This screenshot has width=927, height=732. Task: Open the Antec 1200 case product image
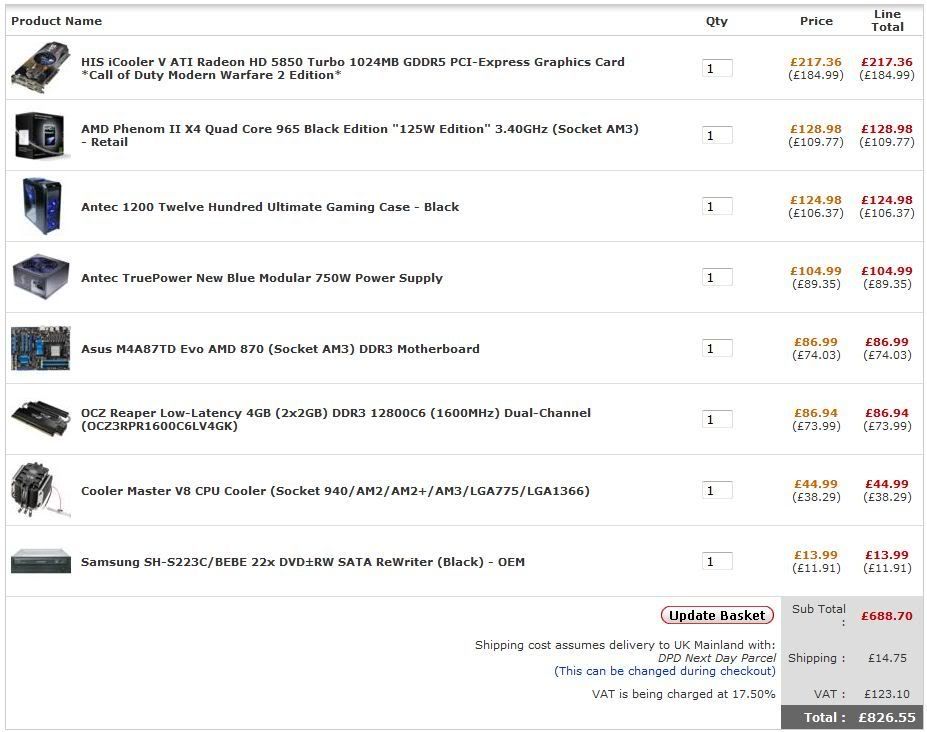pos(41,206)
